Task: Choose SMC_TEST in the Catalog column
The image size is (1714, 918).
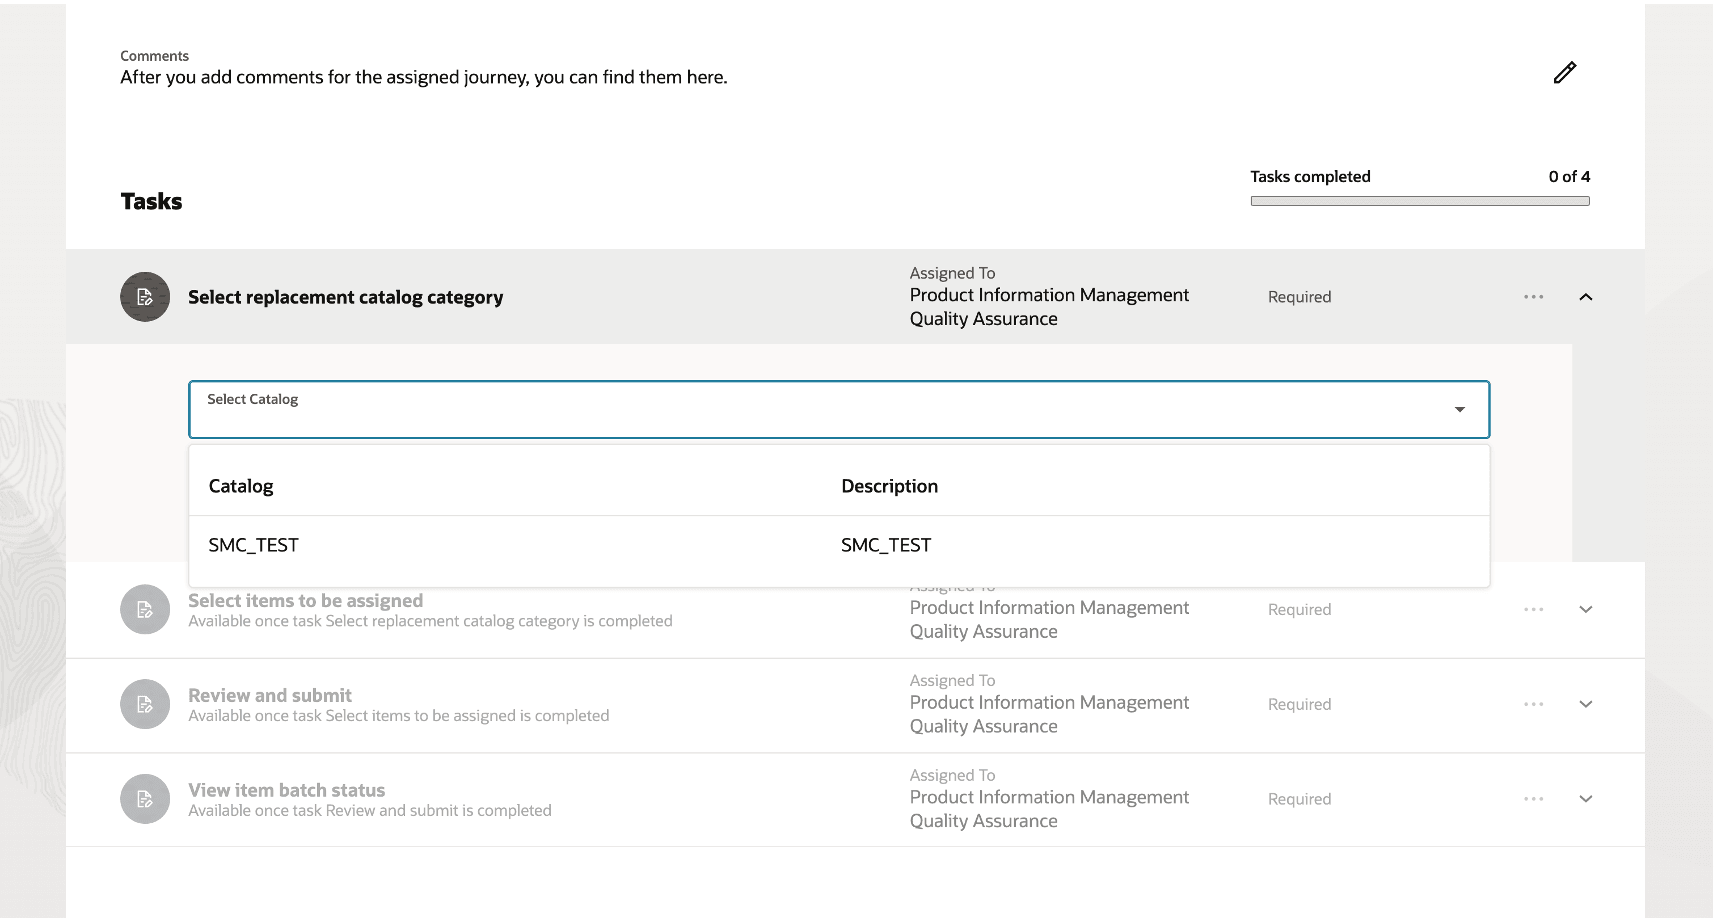Action: [254, 545]
